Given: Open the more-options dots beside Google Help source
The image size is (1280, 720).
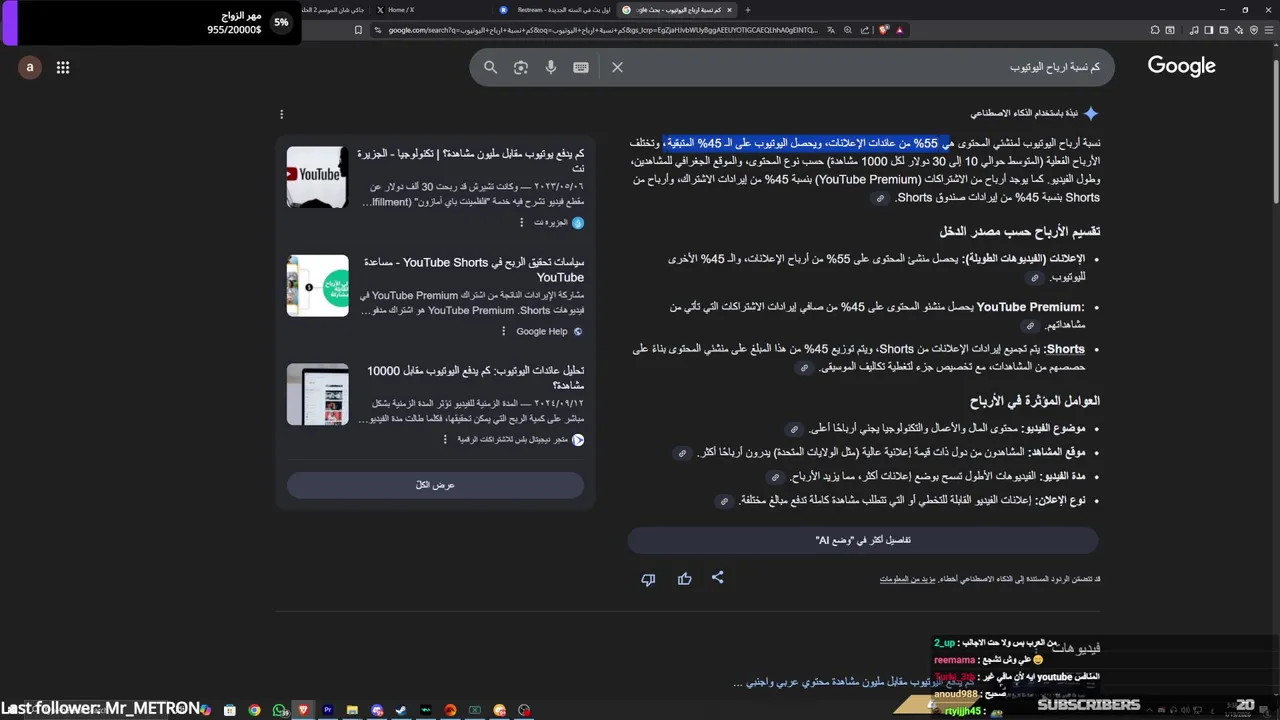Looking at the screenshot, I should (503, 331).
